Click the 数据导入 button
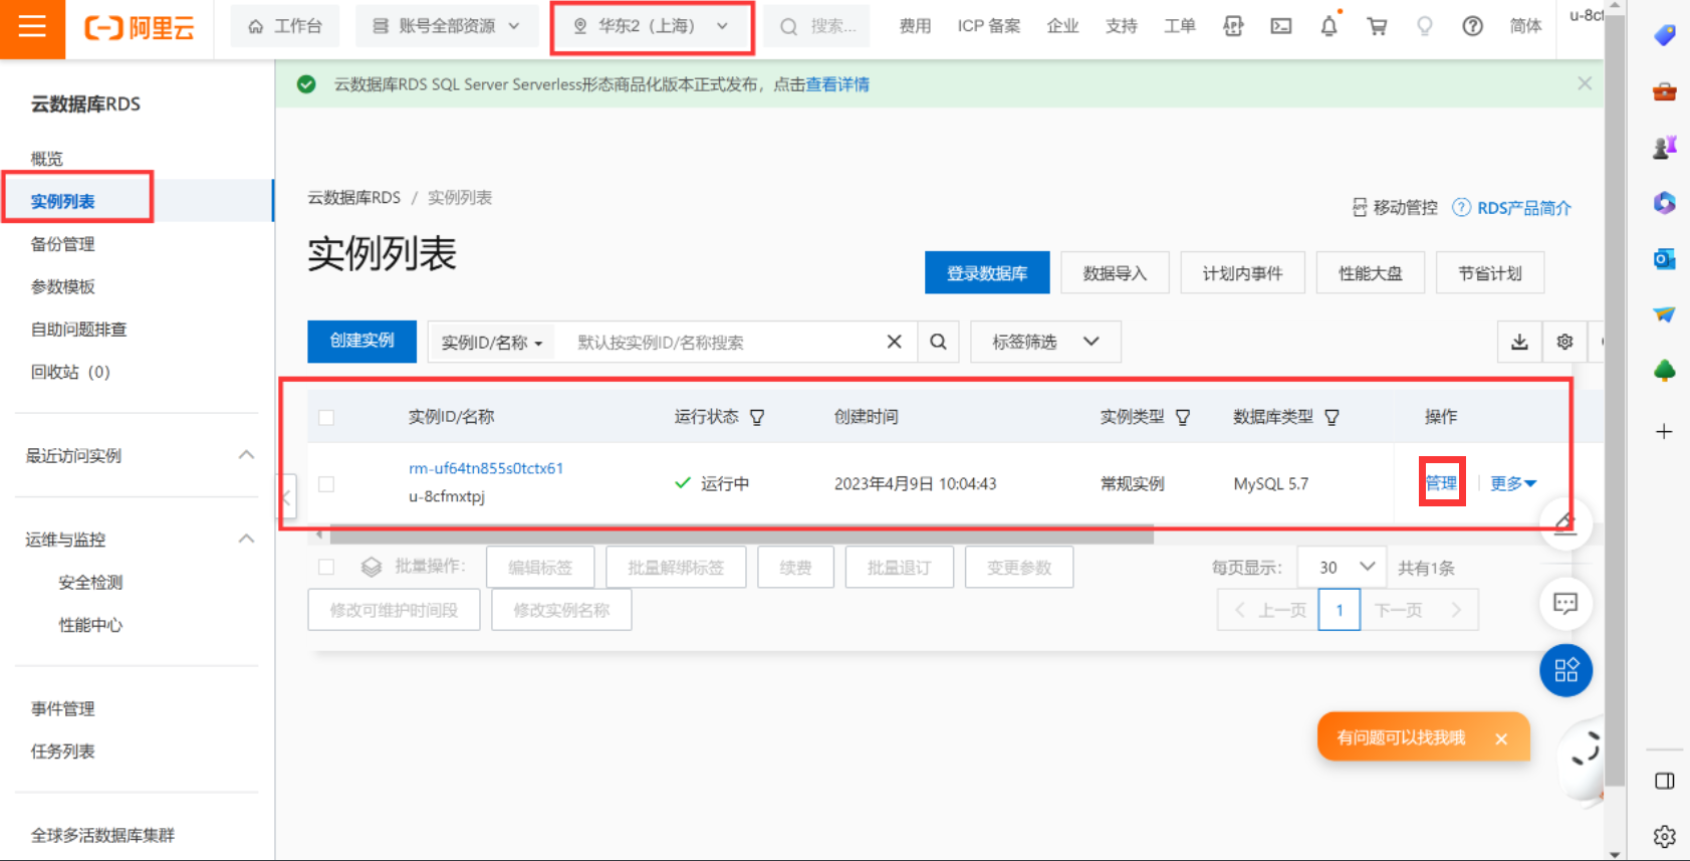This screenshot has height=861, width=1690. pos(1115,272)
